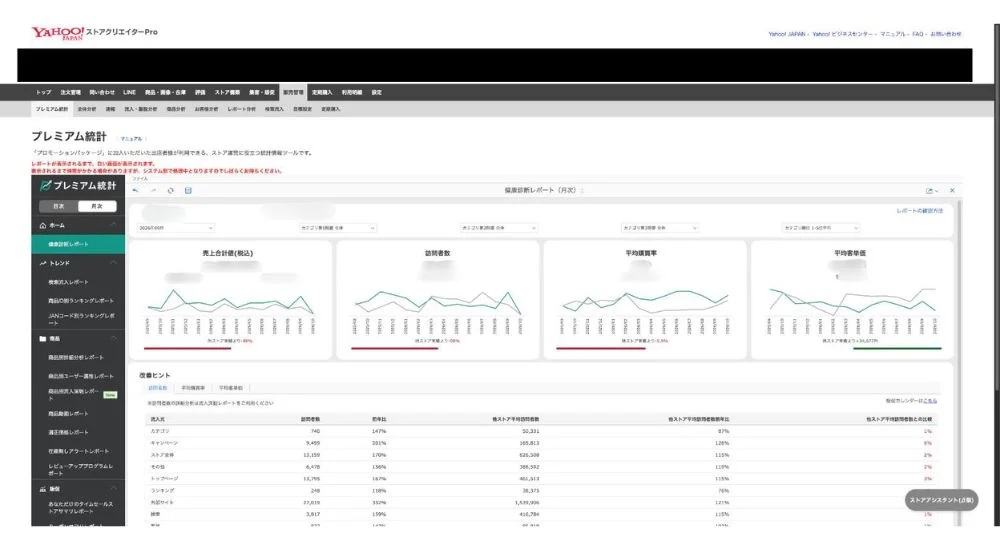This screenshot has height=550, width=1000.
Task: Open the カテゴリ第1階層 dropdown
Action: tap(337, 228)
